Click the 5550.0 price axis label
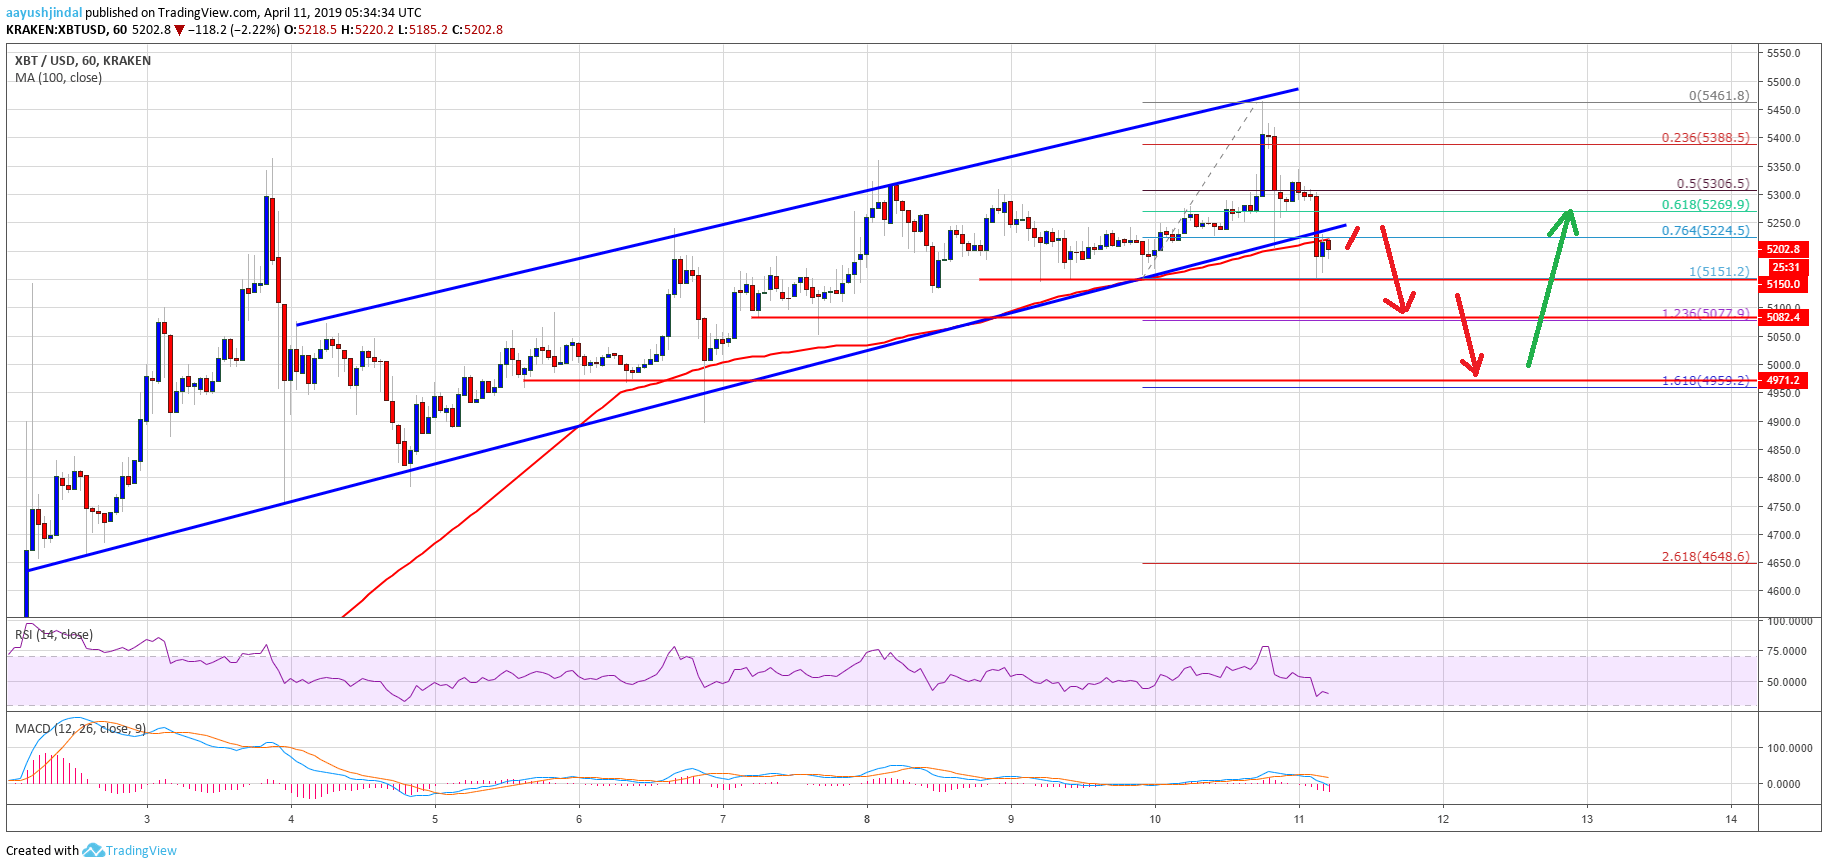This screenshot has height=868, width=1828. (x=1783, y=53)
